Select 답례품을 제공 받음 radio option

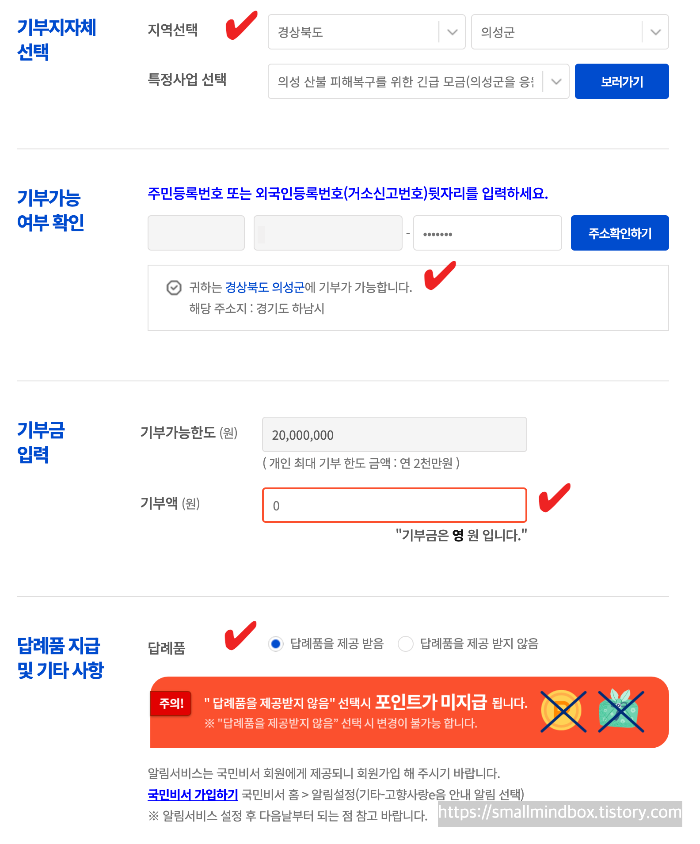276,644
